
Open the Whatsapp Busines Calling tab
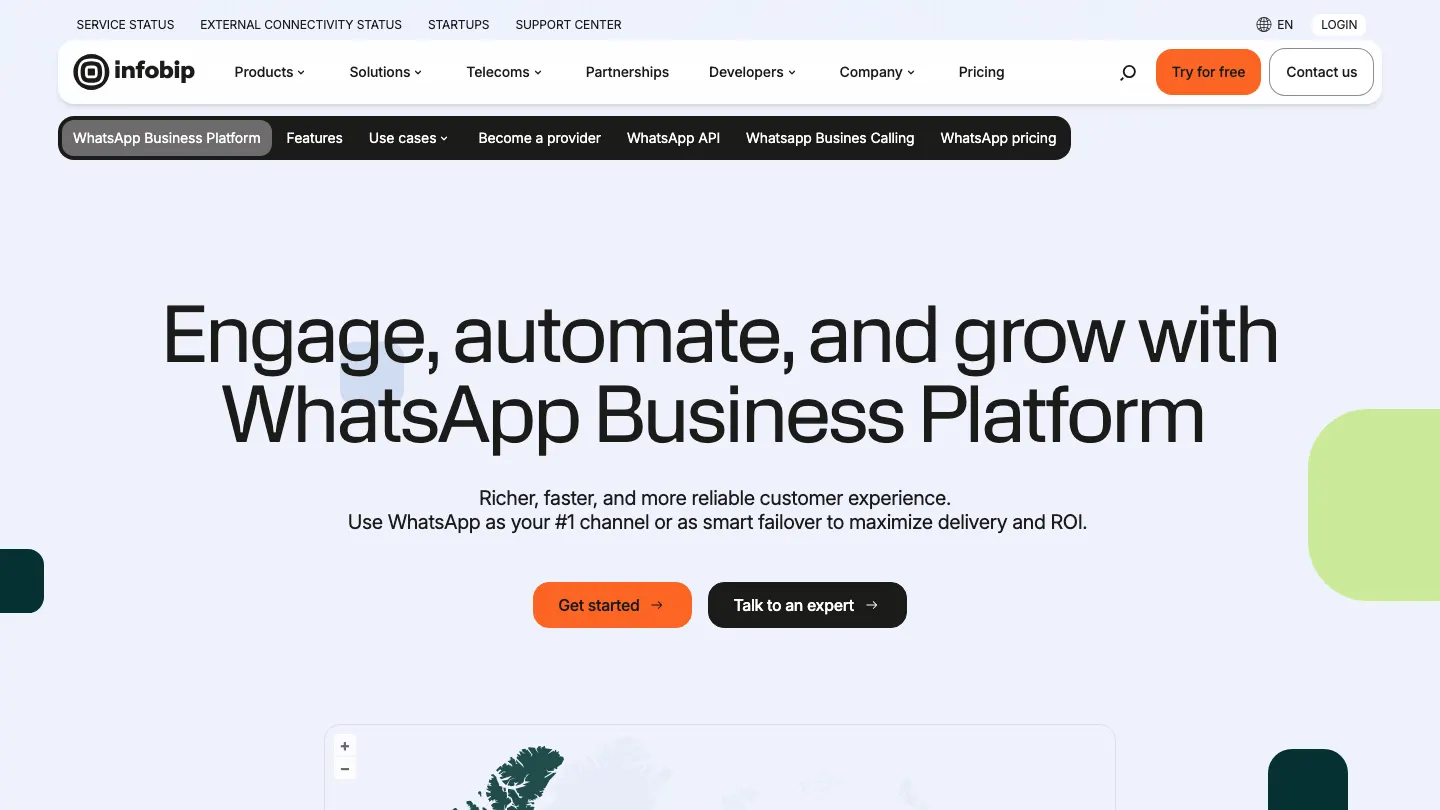coord(830,138)
